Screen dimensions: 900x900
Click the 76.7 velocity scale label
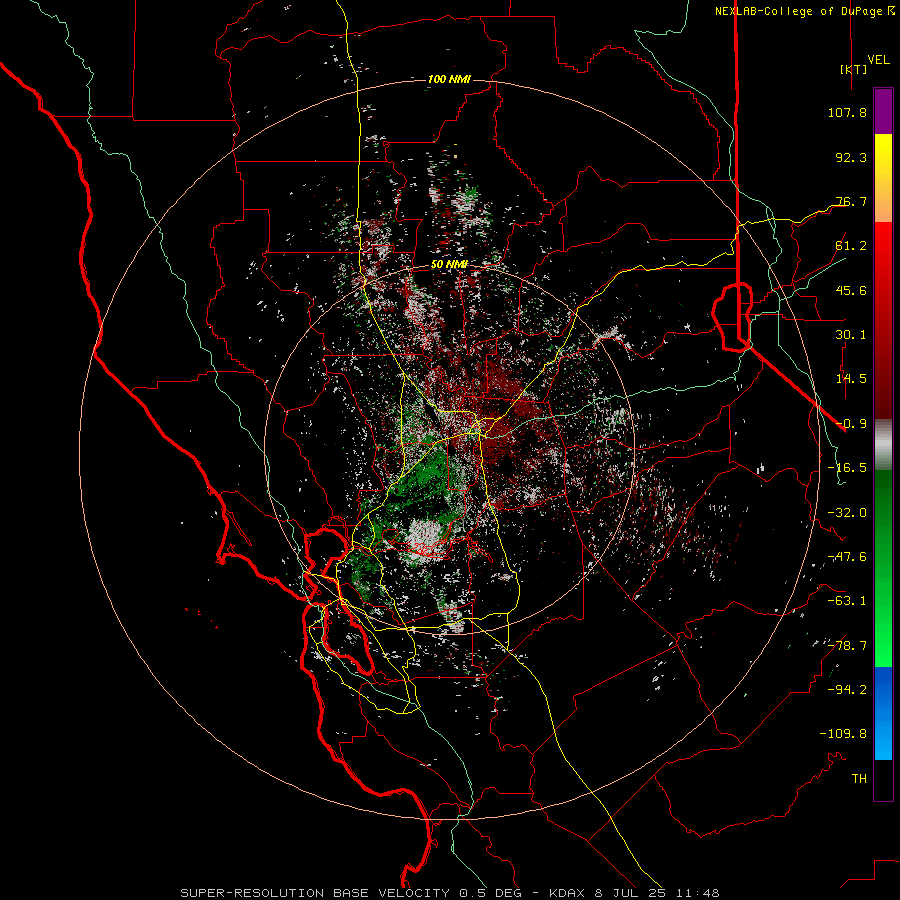pyautogui.click(x=851, y=201)
